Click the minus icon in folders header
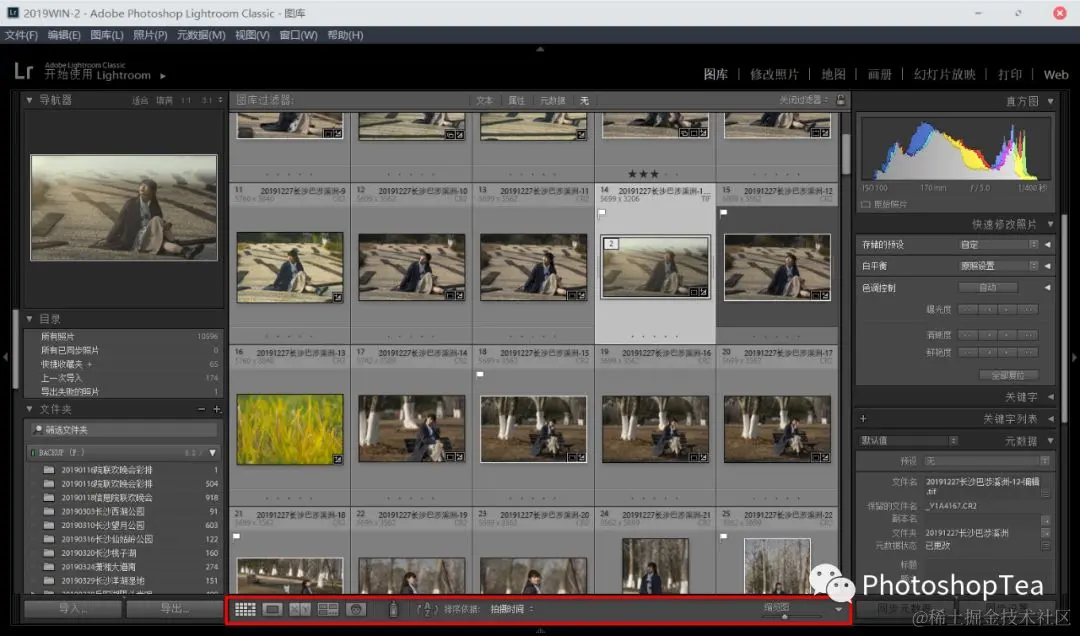 201,409
